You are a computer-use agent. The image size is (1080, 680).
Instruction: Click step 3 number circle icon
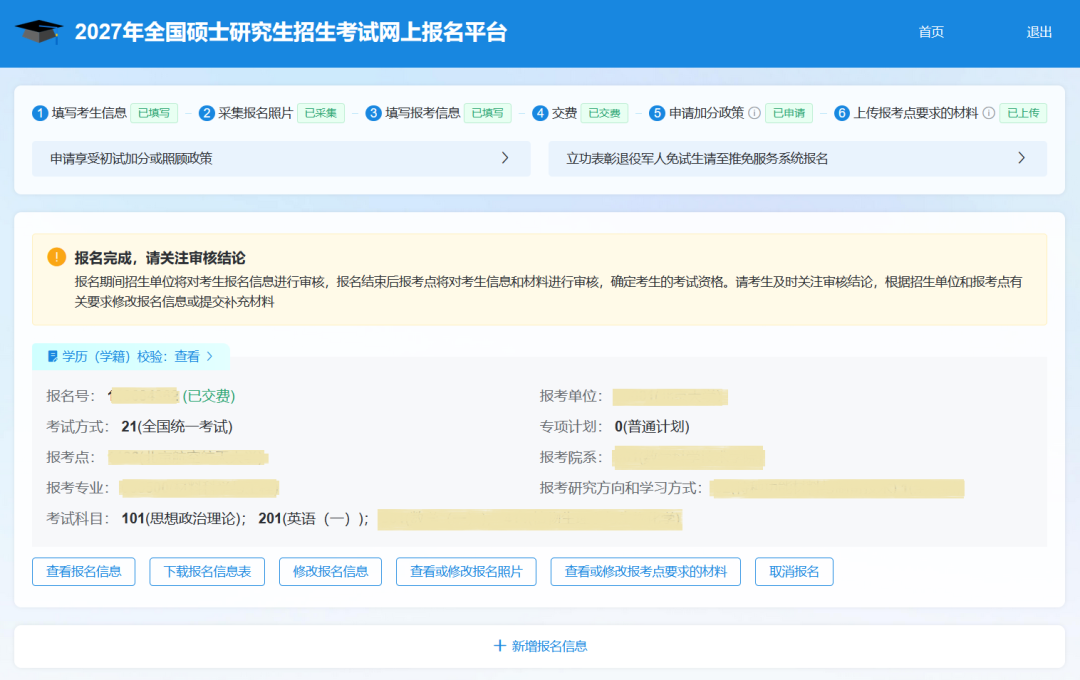(373, 113)
